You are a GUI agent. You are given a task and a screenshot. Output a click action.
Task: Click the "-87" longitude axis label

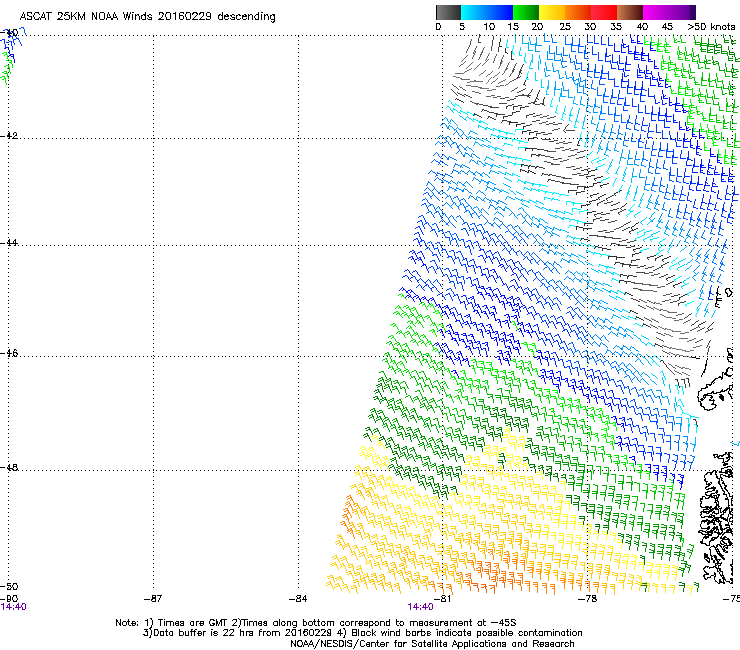(x=153, y=599)
